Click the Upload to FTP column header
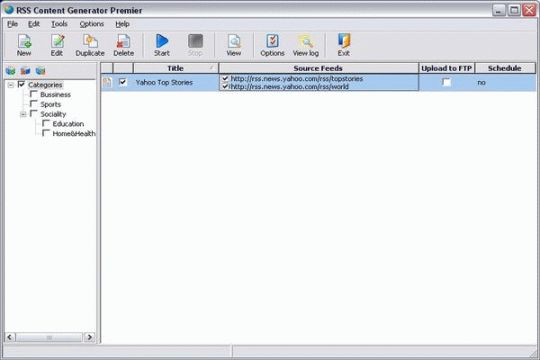Image resolution: width=540 pixels, height=360 pixels. [x=447, y=68]
